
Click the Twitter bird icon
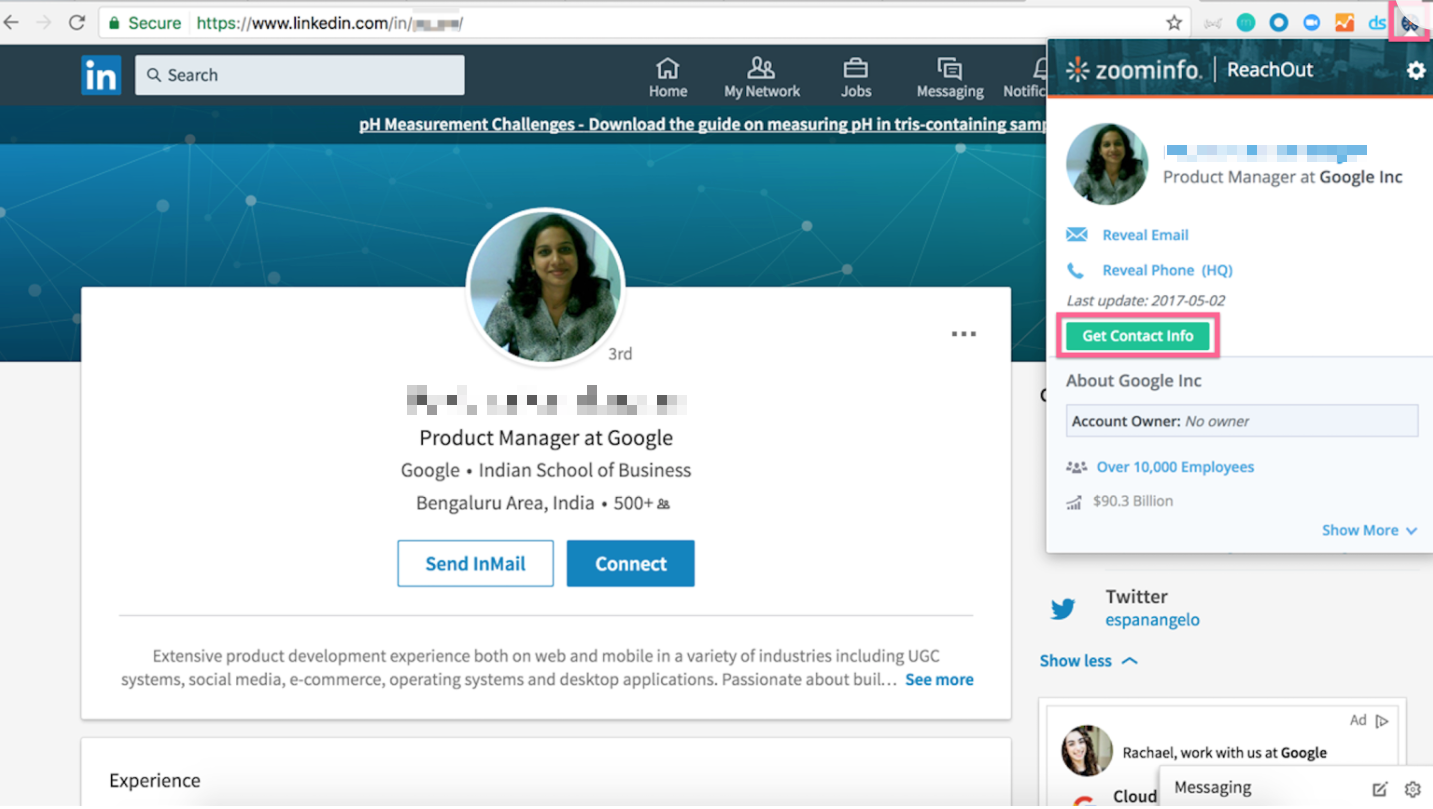coord(1062,607)
